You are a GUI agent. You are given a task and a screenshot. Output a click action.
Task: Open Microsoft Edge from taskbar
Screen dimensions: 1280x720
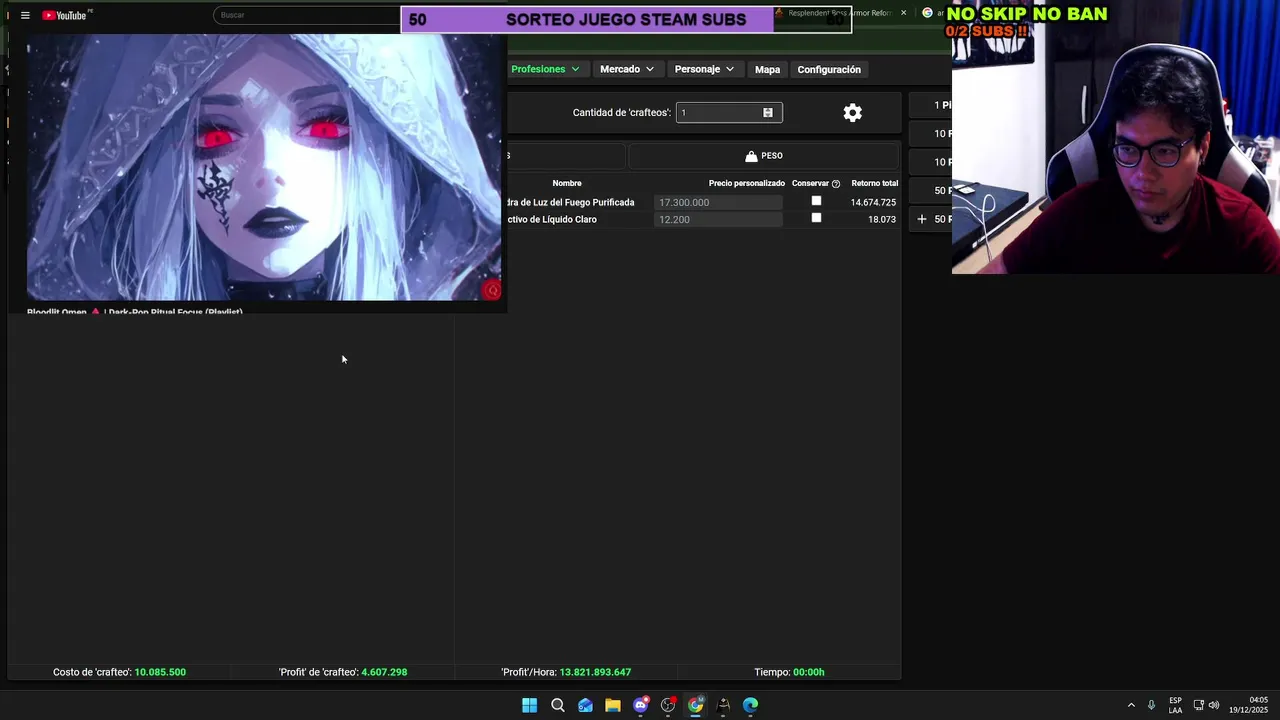(751, 705)
